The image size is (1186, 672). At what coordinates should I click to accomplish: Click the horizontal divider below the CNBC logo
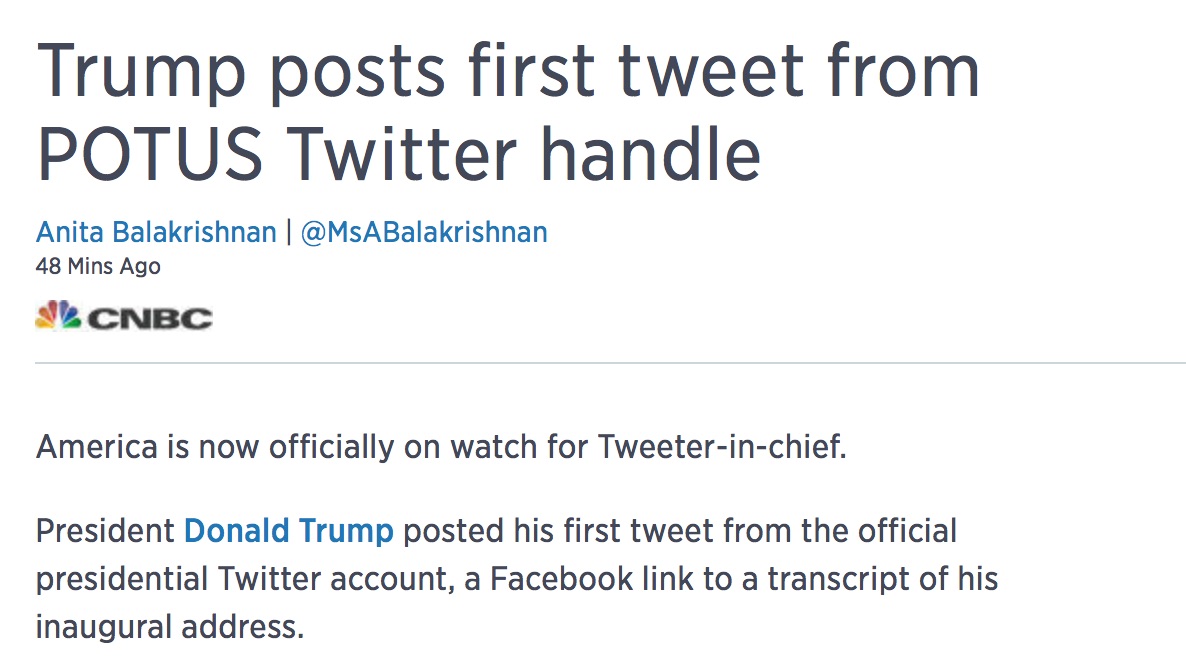tap(610, 363)
